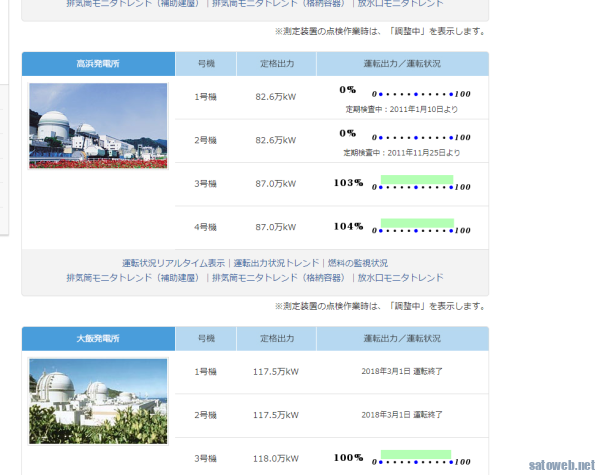Viewport: 600px width, 475px height.
Task: Open 燃料の監視状況 link under Takahama table
Action: pyautogui.click(x=358, y=263)
